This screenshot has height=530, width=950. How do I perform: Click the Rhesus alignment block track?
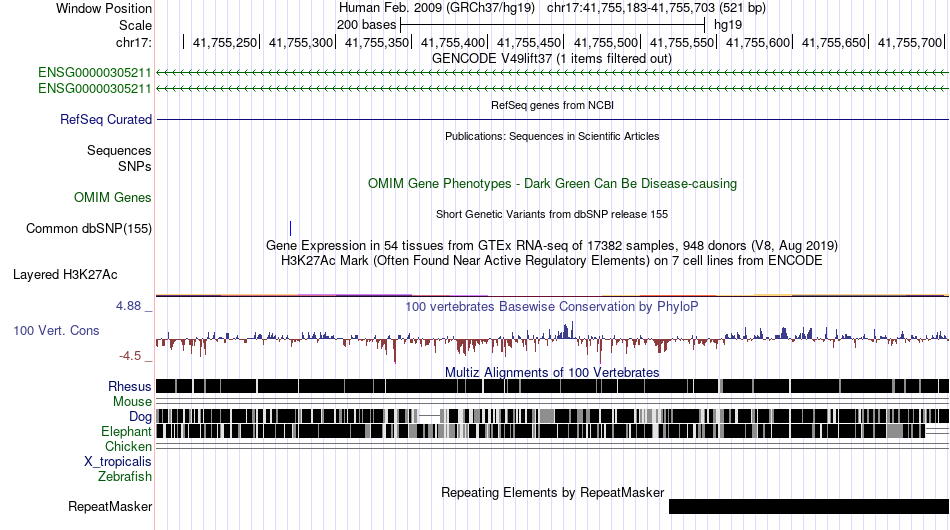point(553,386)
